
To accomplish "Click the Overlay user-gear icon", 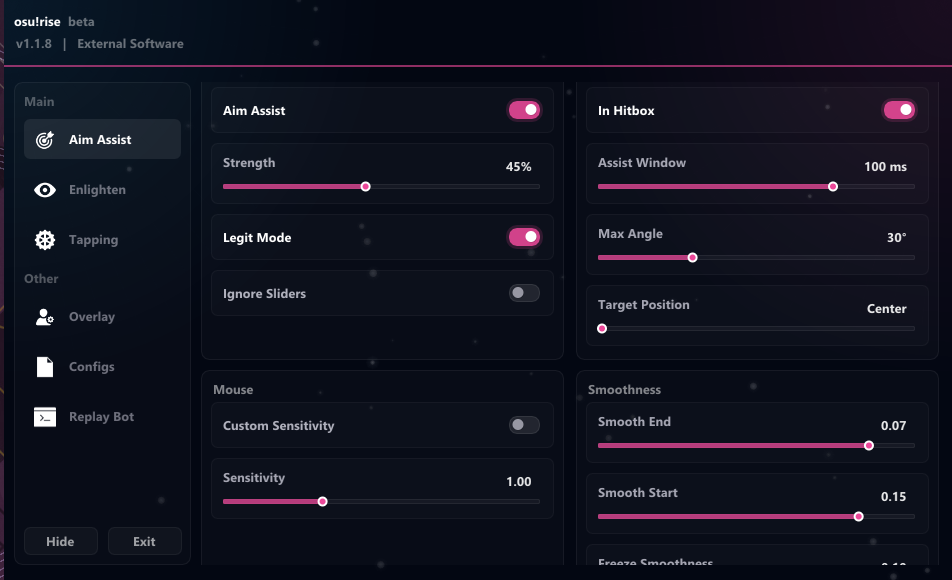I will tap(45, 317).
